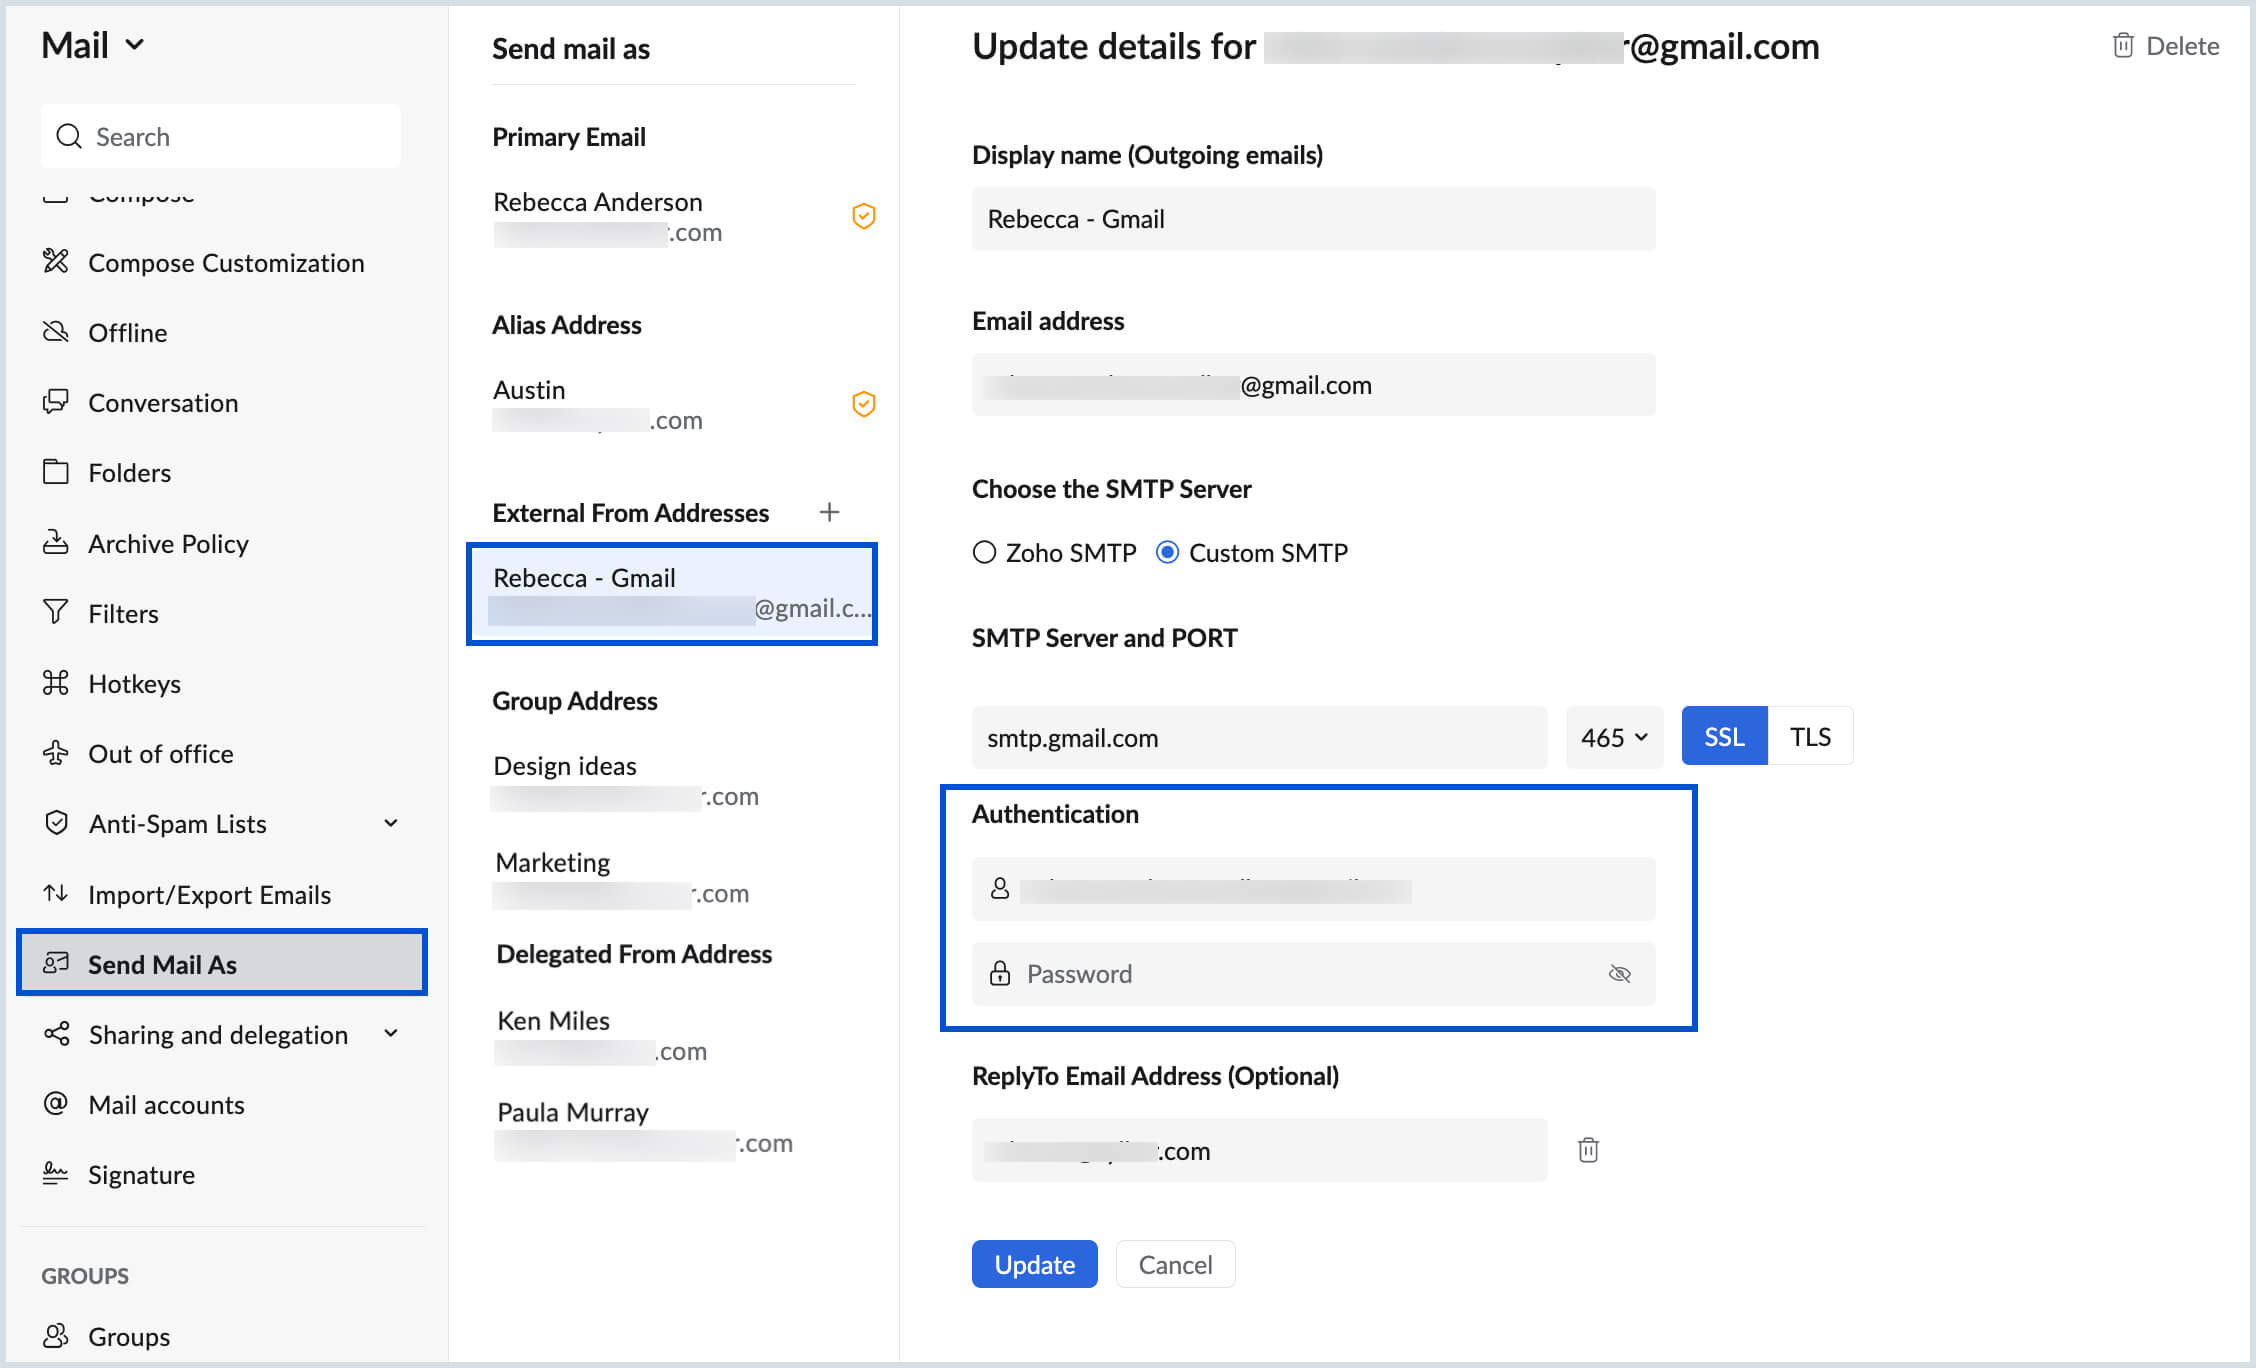
Task: Click the Send Mail As icon
Action: point(55,962)
